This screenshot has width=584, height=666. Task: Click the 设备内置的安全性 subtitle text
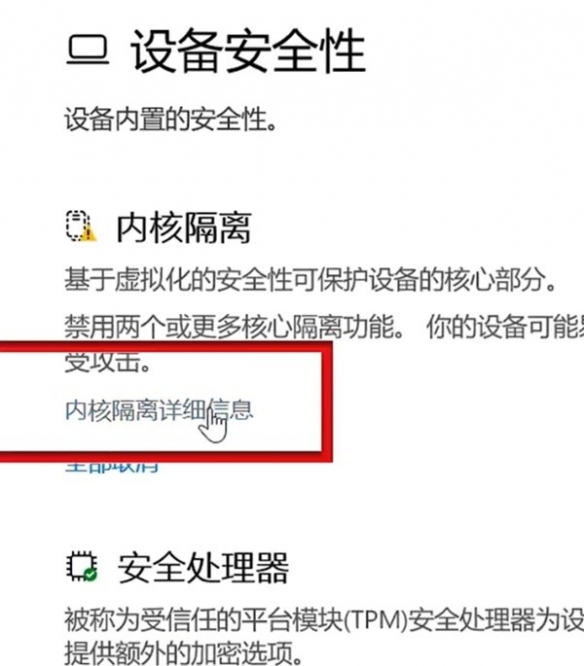[x=171, y=119]
